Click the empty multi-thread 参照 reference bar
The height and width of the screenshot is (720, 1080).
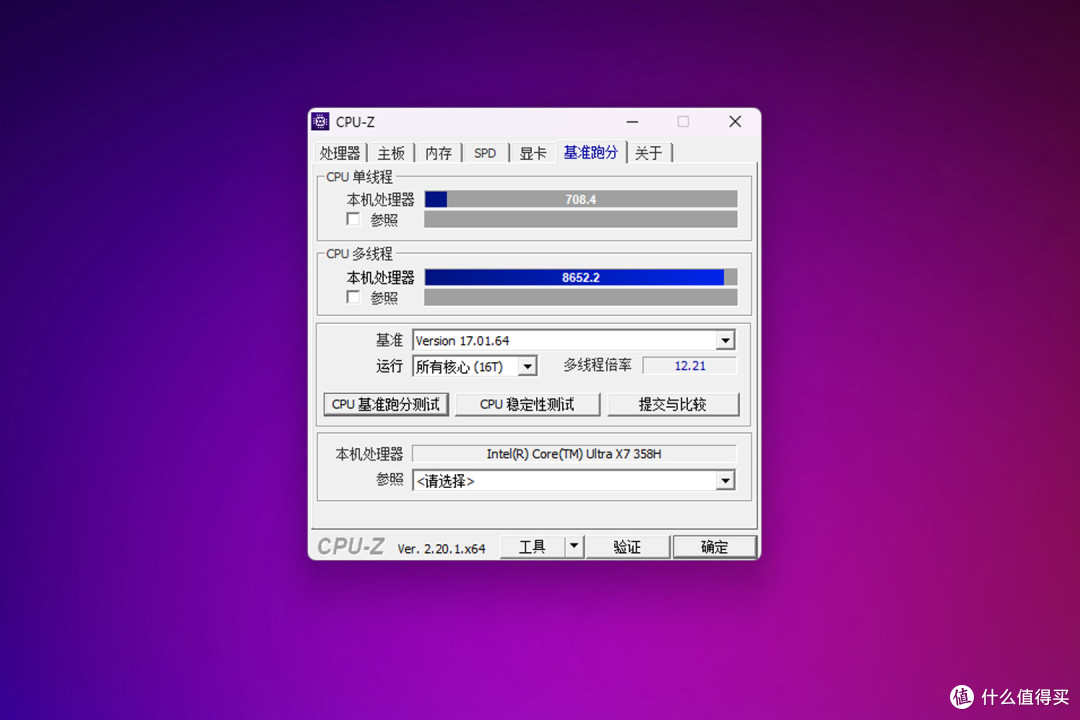pos(581,298)
